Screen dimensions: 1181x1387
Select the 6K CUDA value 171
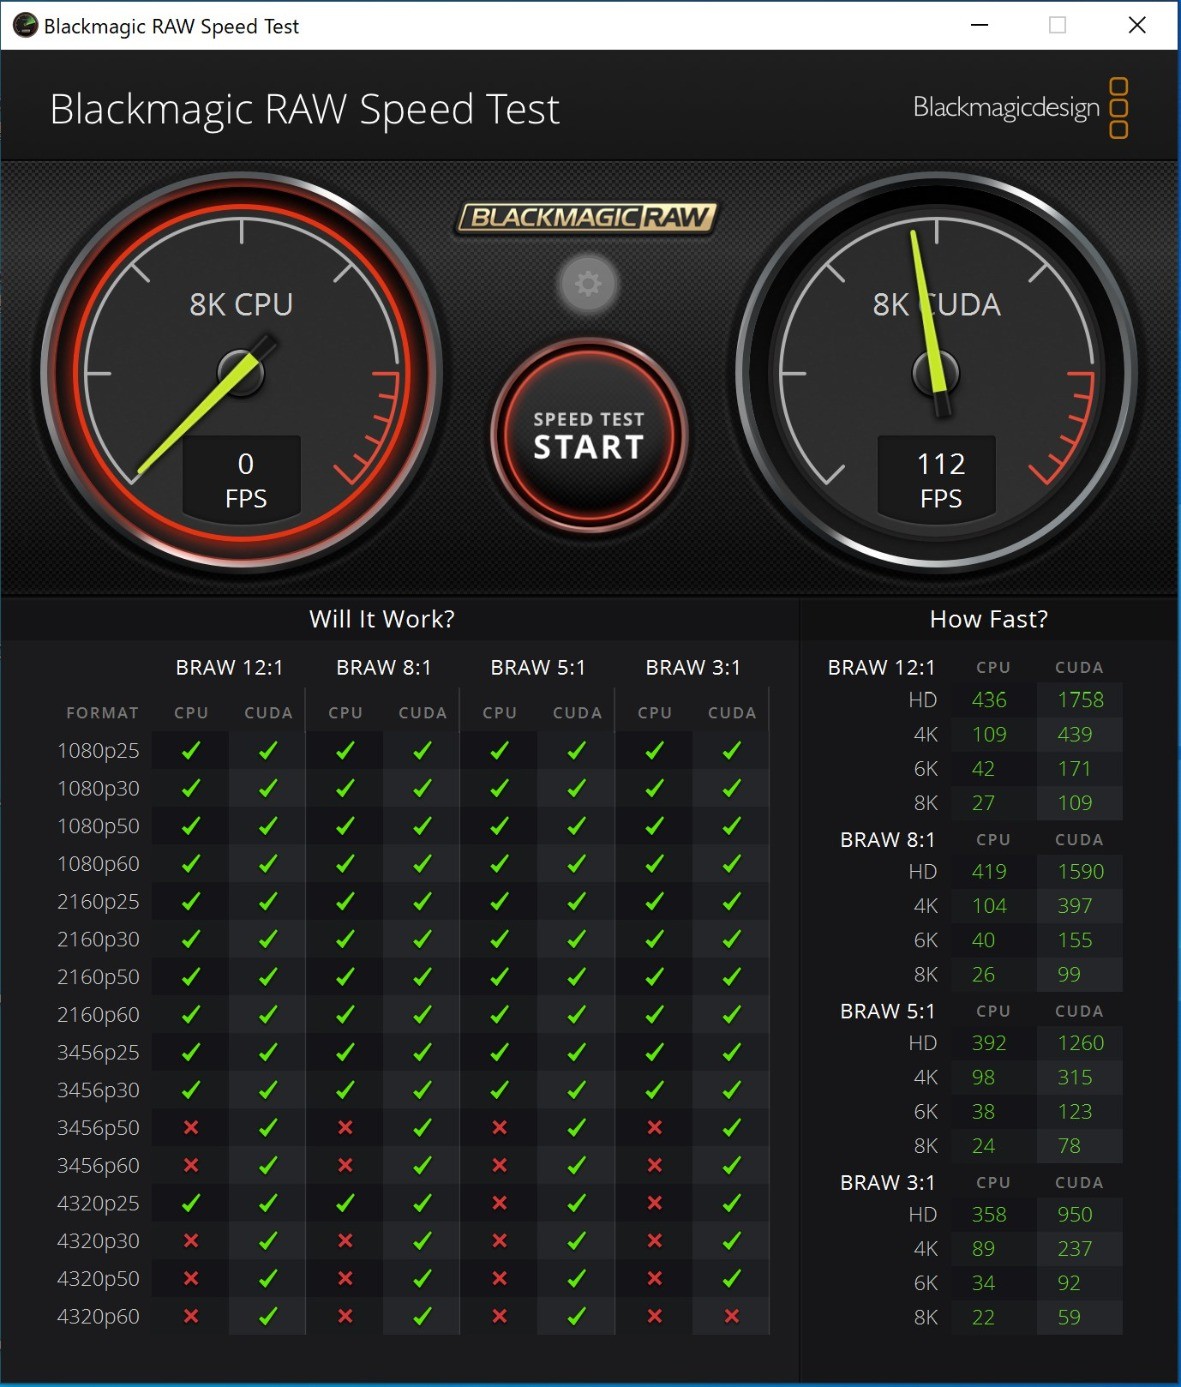[x=1075, y=769]
